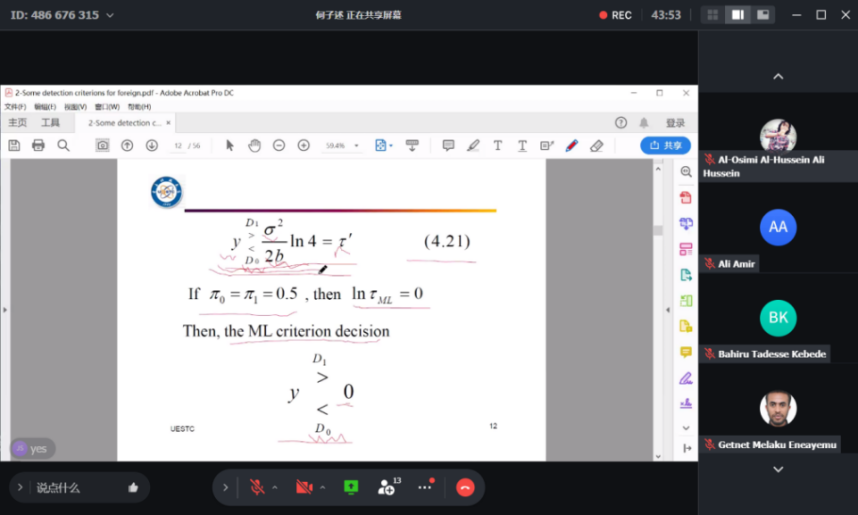858x515 pixels.
Task: Expand microphone options arrow
Action: coord(275,487)
